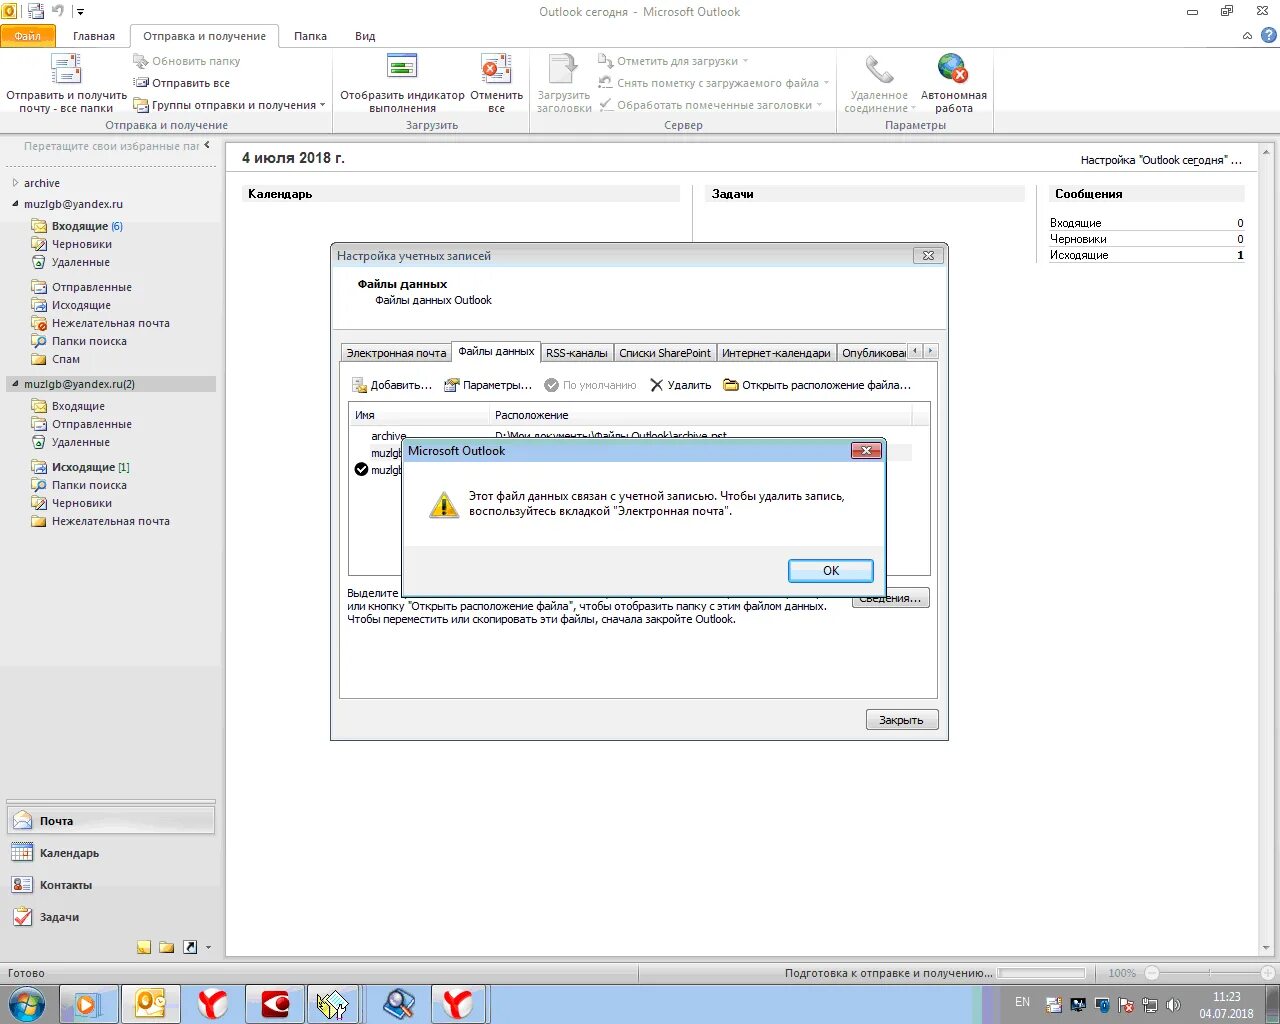Minimize the ribbon with the caret
This screenshot has width=1280, height=1024.
(x=1247, y=36)
